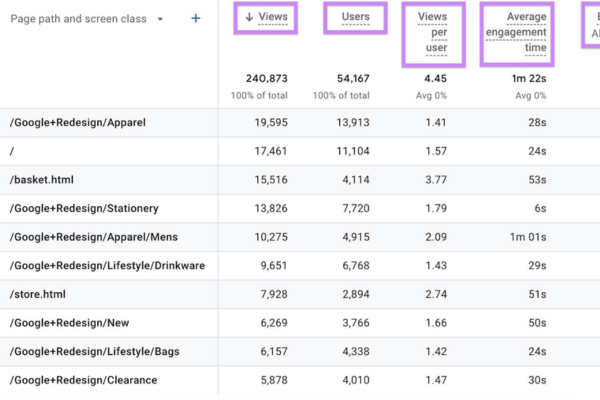
Task: Click the Views per user column header
Action: (x=433, y=33)
